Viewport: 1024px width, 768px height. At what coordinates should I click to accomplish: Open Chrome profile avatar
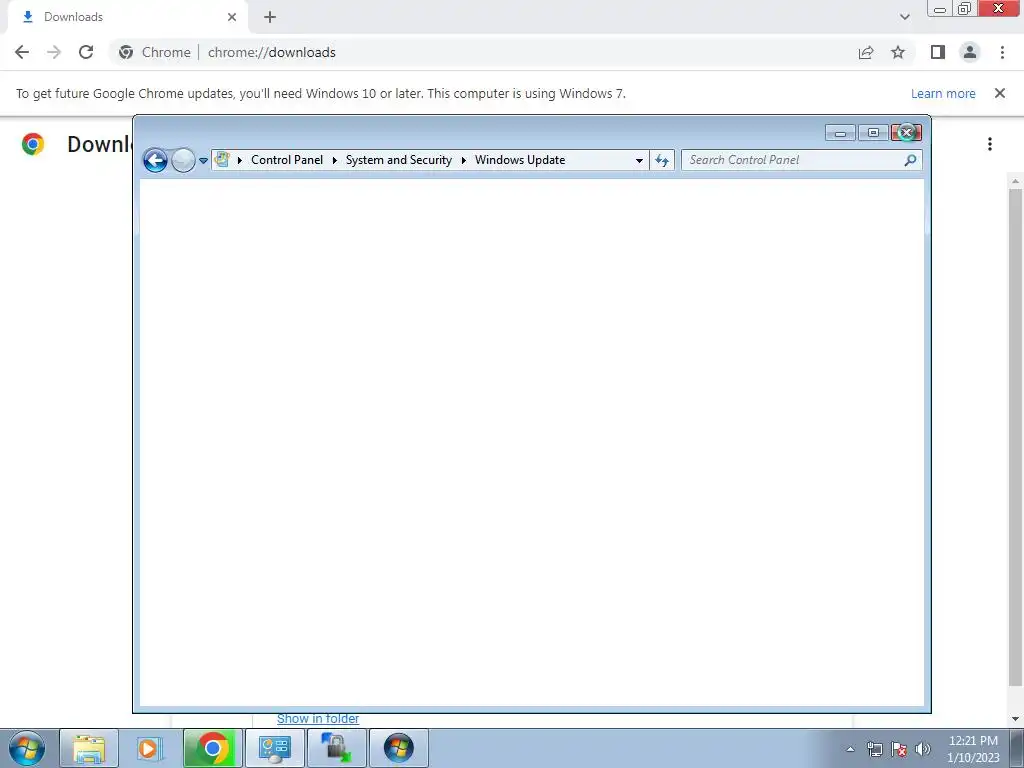970,52
